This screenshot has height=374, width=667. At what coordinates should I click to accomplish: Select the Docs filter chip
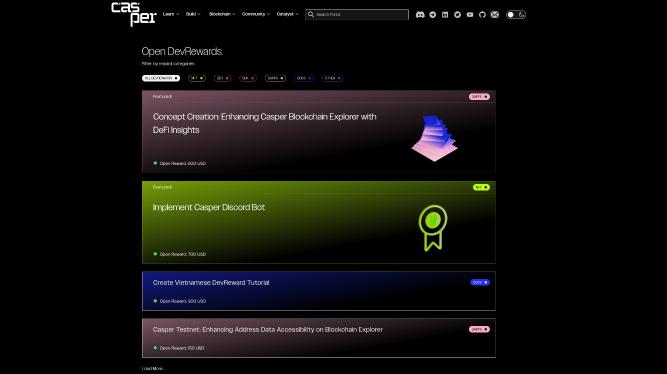coord(304,78)
